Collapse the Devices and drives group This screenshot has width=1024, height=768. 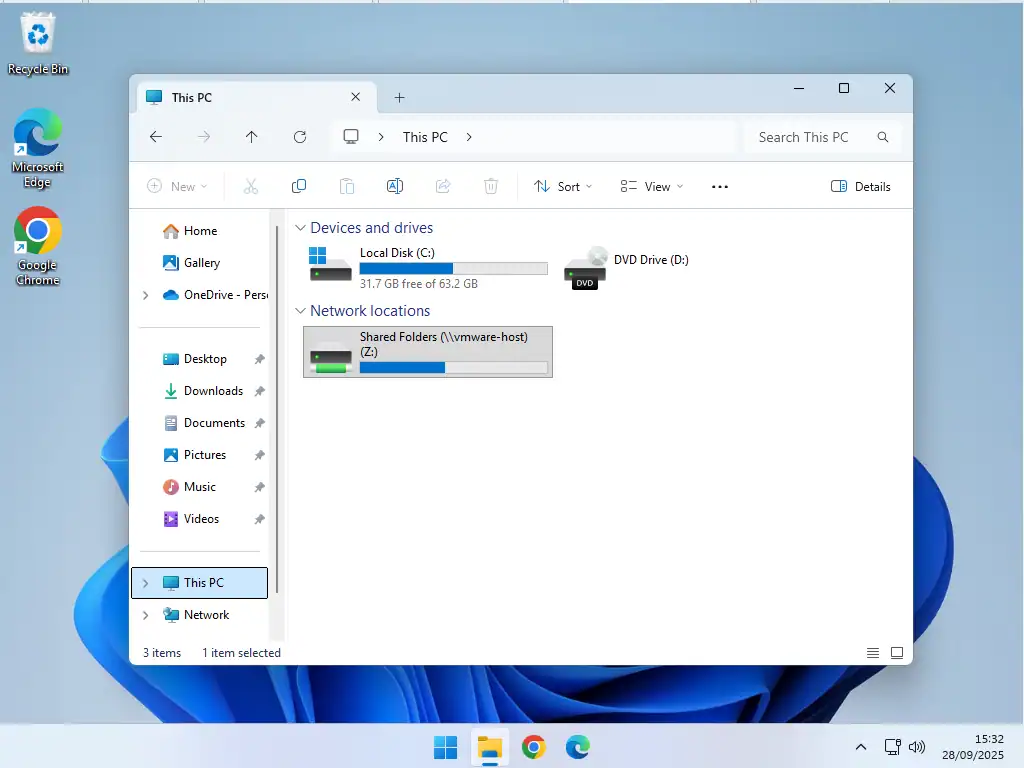(300, 228)
